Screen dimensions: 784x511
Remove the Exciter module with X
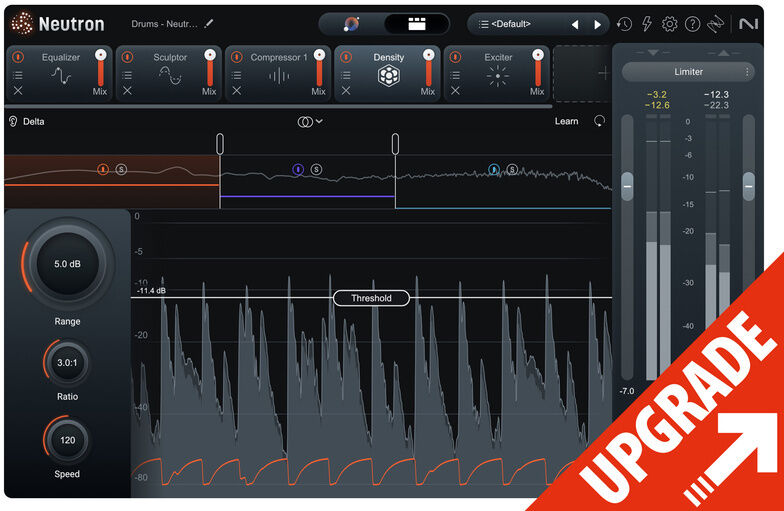[455, 91]
